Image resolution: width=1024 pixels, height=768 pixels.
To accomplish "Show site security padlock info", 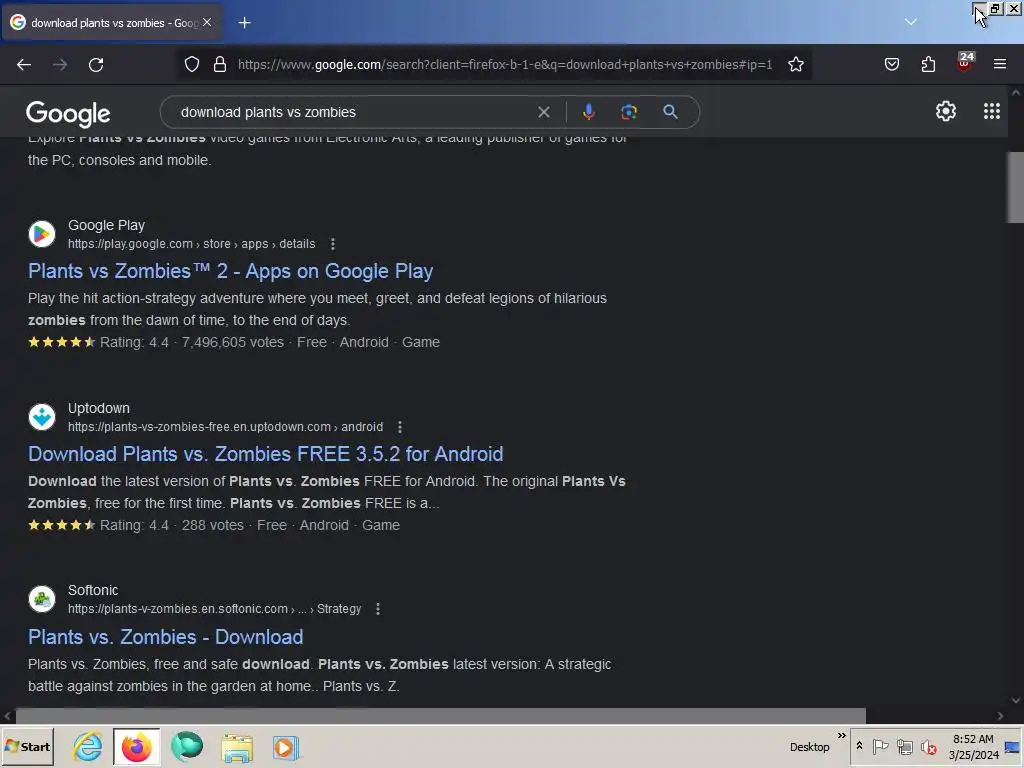I will coord(220,64).
